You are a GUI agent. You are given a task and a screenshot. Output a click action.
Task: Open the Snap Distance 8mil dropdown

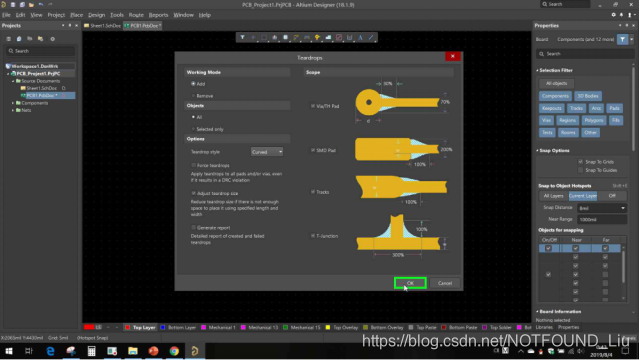pos(602,208)
